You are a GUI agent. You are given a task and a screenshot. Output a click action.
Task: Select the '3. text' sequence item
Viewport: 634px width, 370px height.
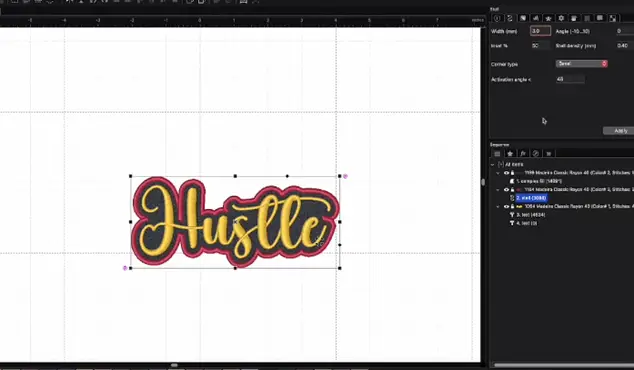tap(530, 215)
